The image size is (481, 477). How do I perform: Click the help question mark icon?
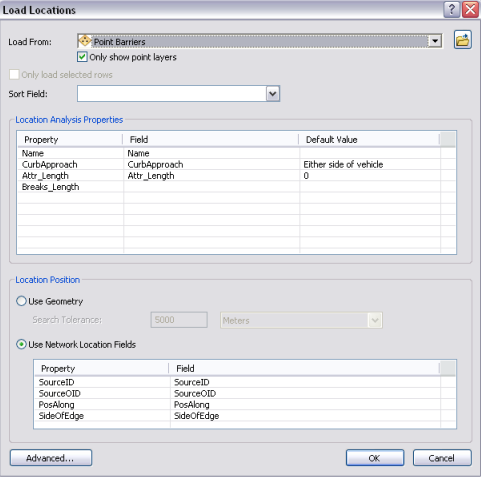[x=452, y=9]
